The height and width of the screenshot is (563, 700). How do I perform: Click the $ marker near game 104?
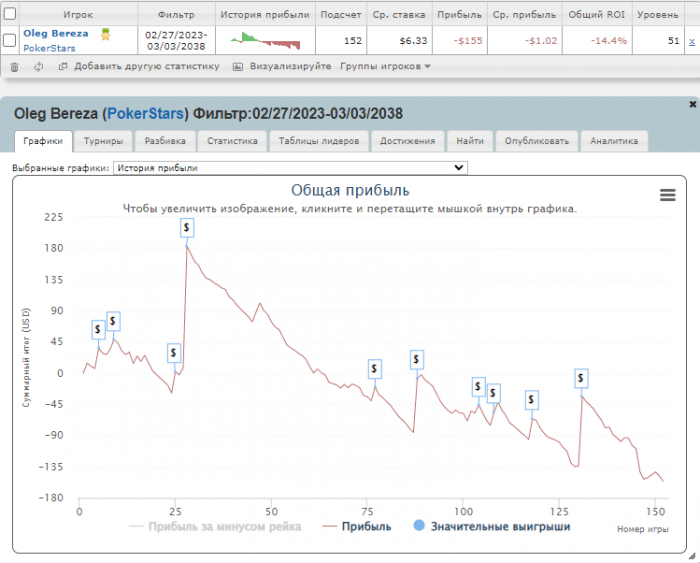point(478,387)
